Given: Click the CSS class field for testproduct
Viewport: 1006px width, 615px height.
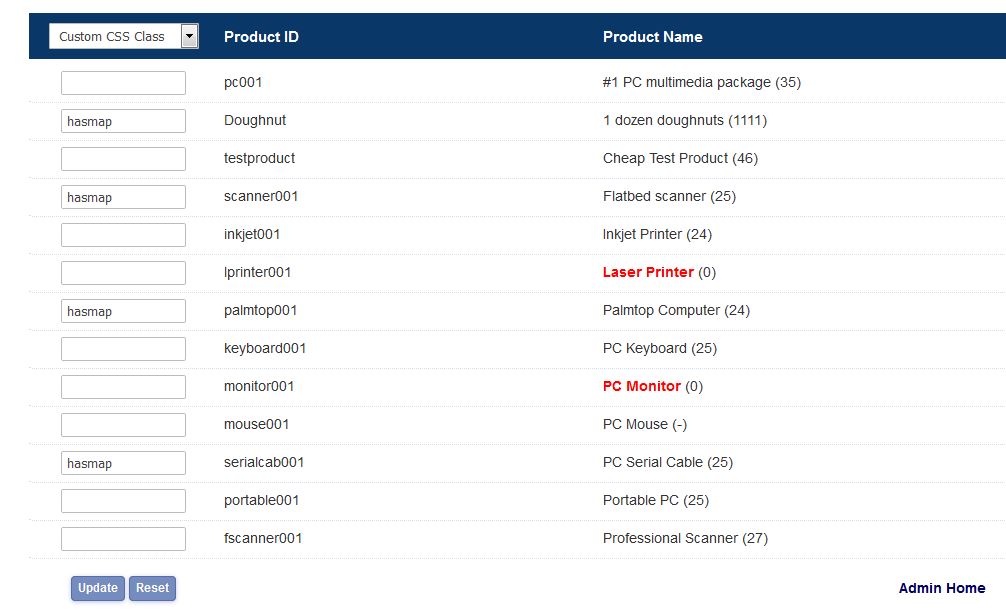Looking at the screenshot, I should click(123, 159).
